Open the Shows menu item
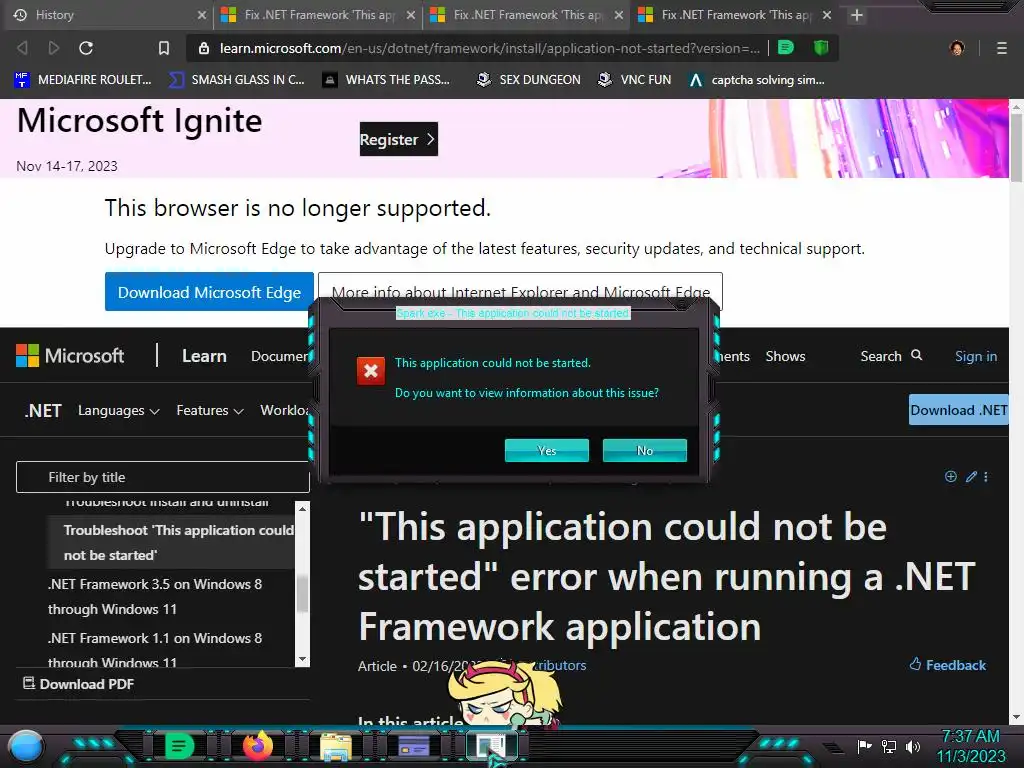The image size is (1024, 768). [785, 356]
